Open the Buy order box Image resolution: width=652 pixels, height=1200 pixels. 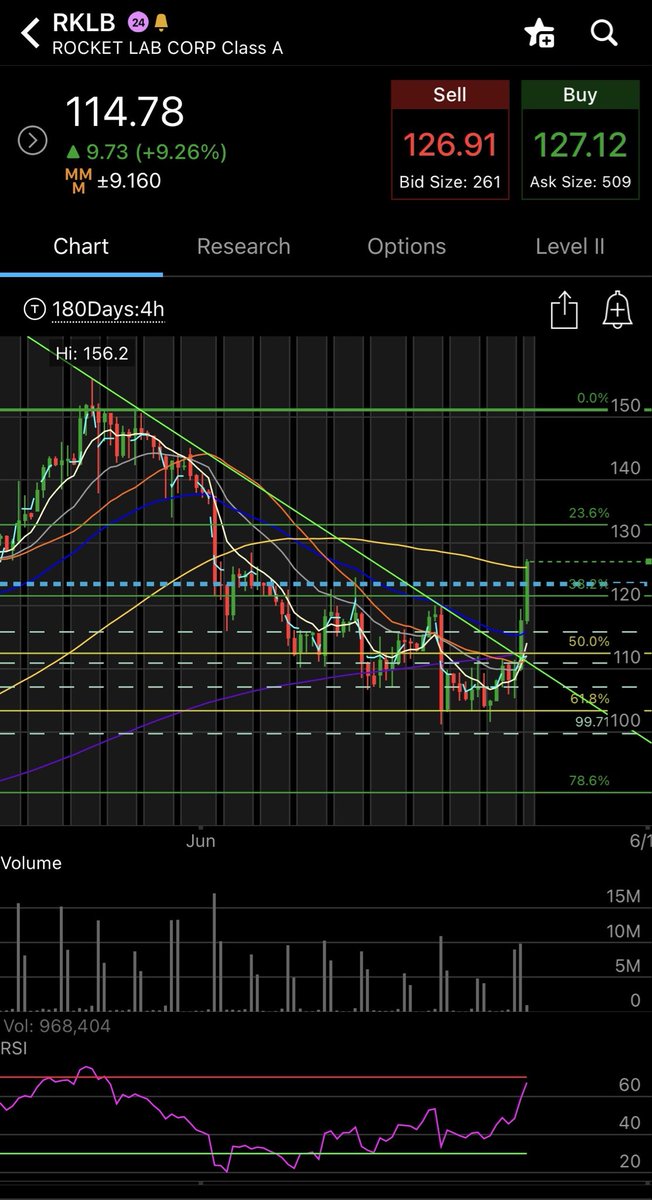[x=580, y=141]
